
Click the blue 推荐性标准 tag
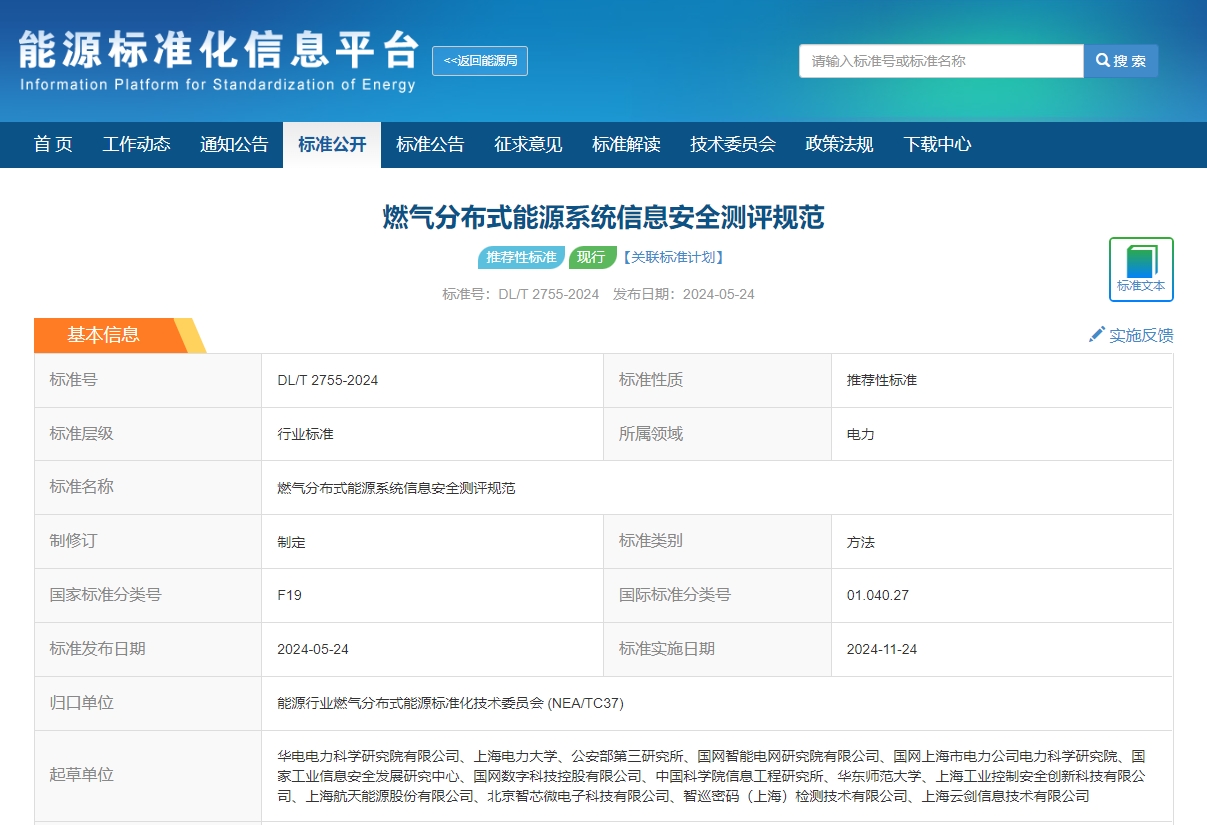521,258
